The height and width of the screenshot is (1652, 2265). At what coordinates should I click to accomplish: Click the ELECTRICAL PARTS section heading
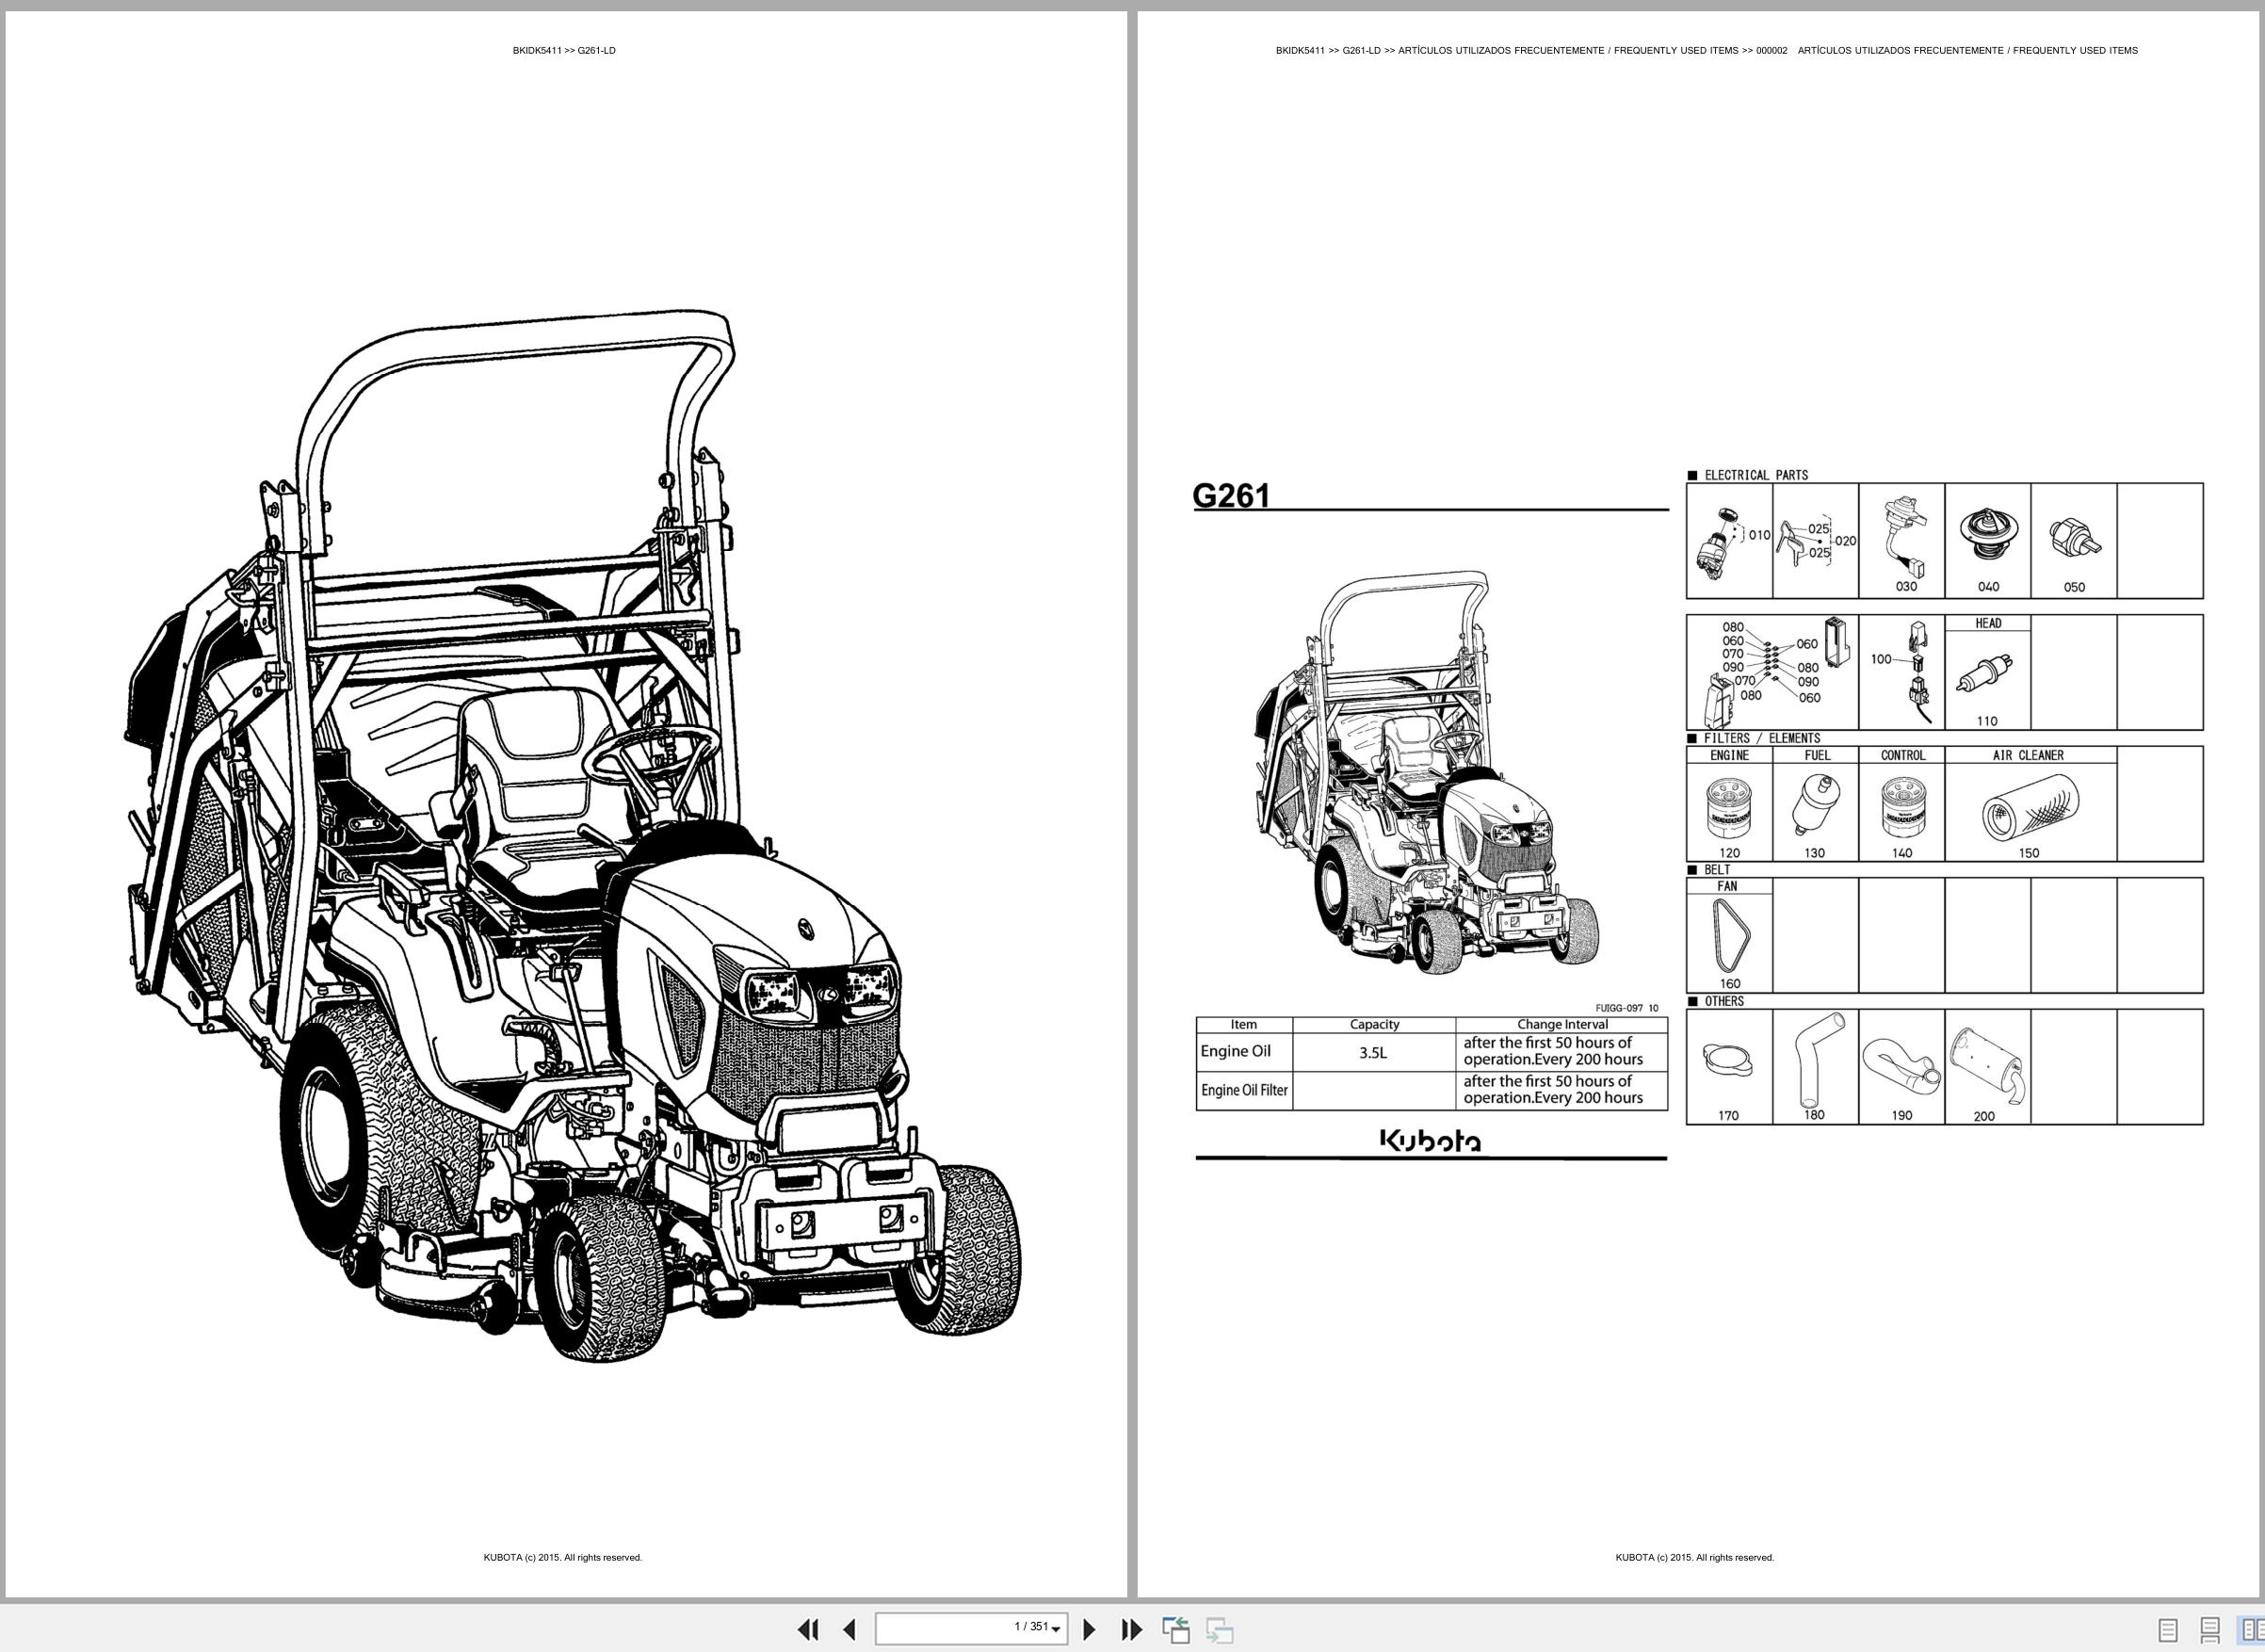pyautogui.click(x=1756, y=475)
